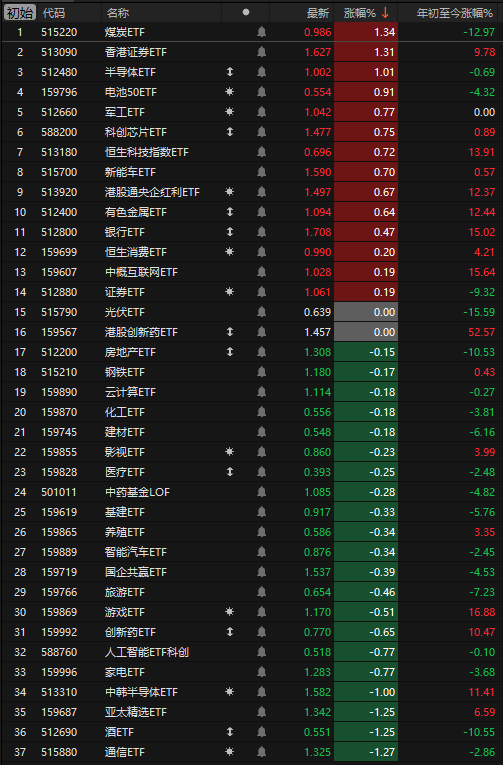The width and height of the screenshot is (503, 765).
Task: Toggle sort direction arrow on 涨幅% header
Action: [x=385, y=13]
